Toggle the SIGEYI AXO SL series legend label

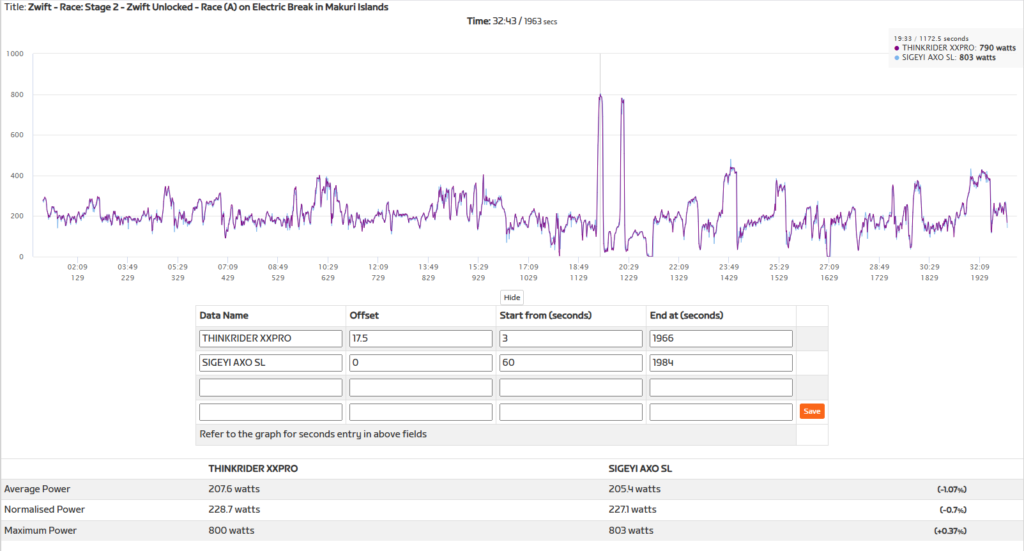(937, 58)
